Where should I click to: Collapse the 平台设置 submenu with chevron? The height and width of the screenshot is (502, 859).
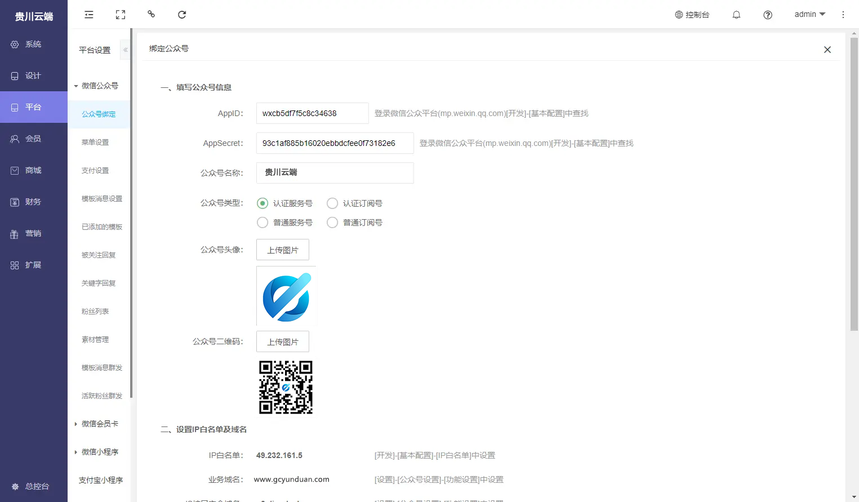coord(125,50)
